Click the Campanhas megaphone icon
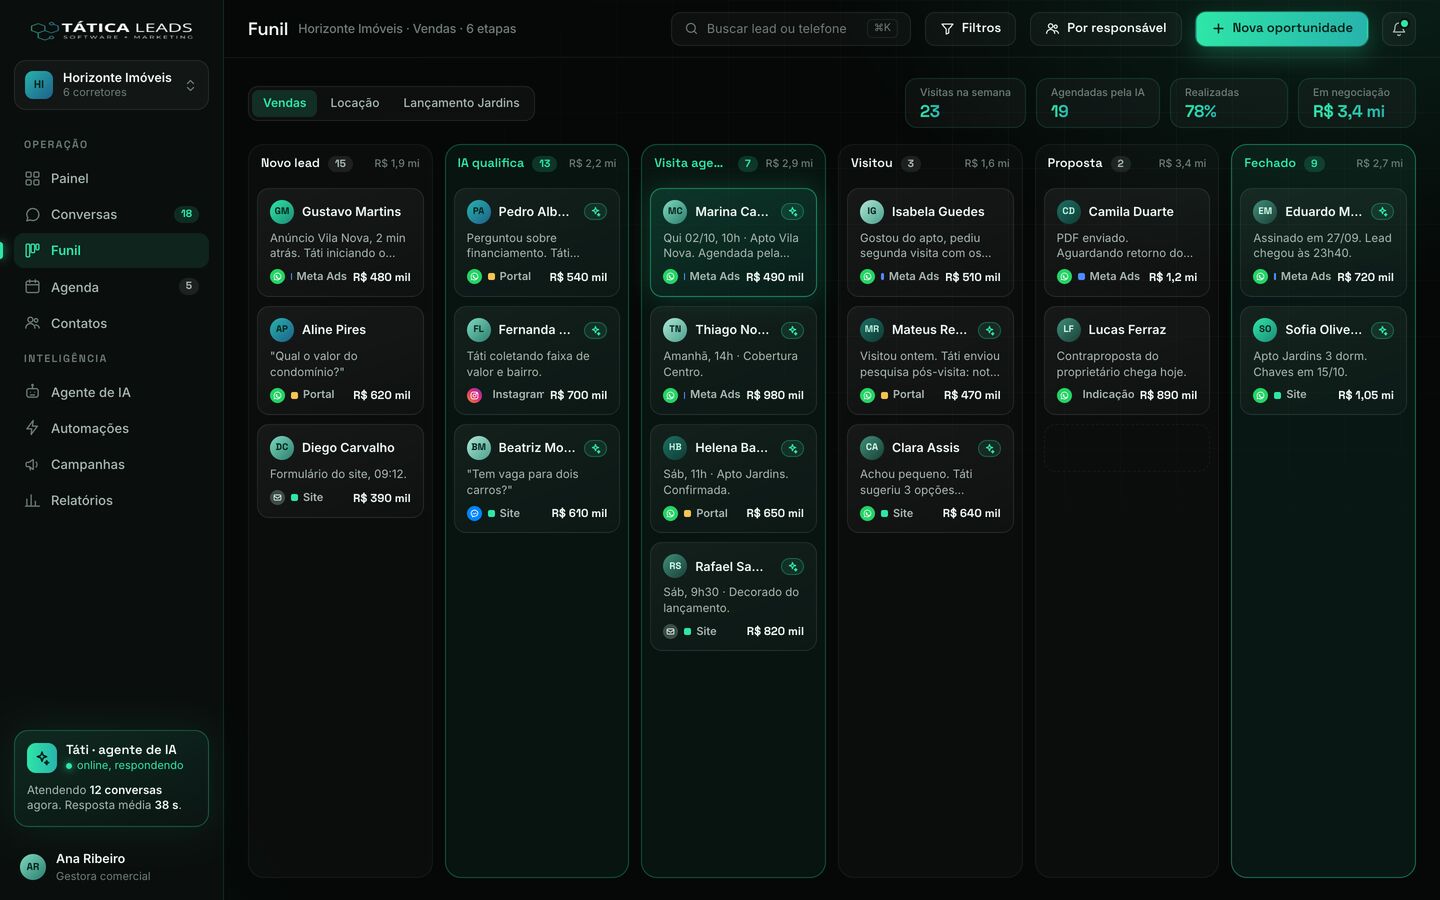The image size is (1440, 900). click(x=33, y=464)
